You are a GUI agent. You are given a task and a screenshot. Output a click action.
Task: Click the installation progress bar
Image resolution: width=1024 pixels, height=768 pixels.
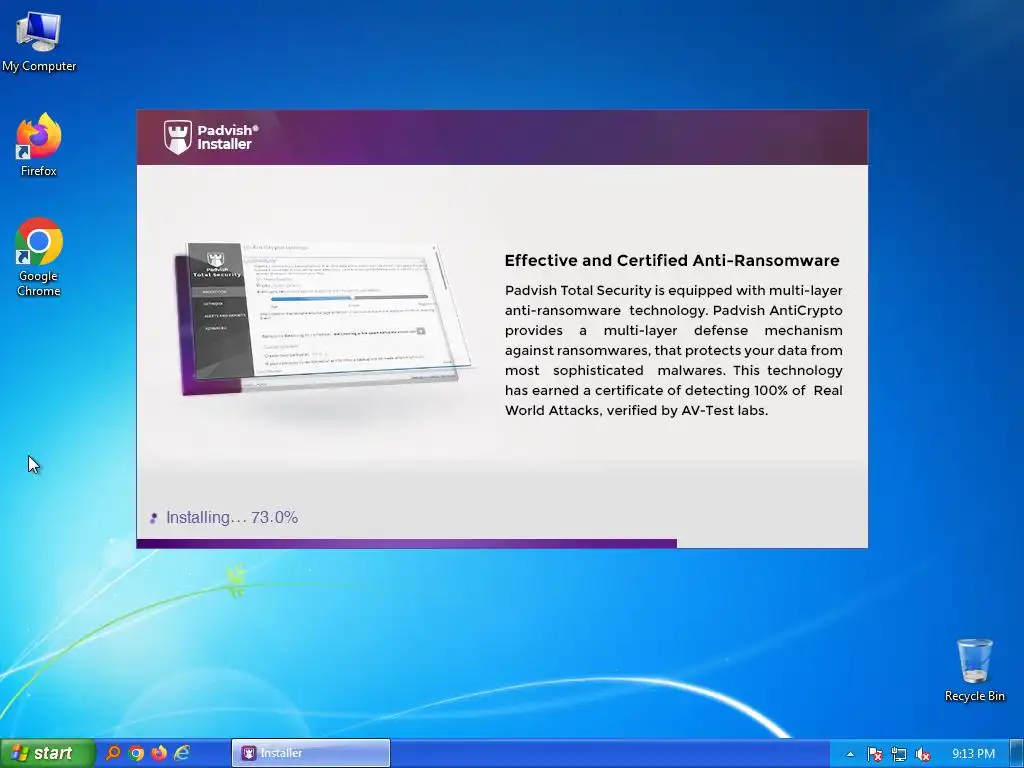(502, 543)
